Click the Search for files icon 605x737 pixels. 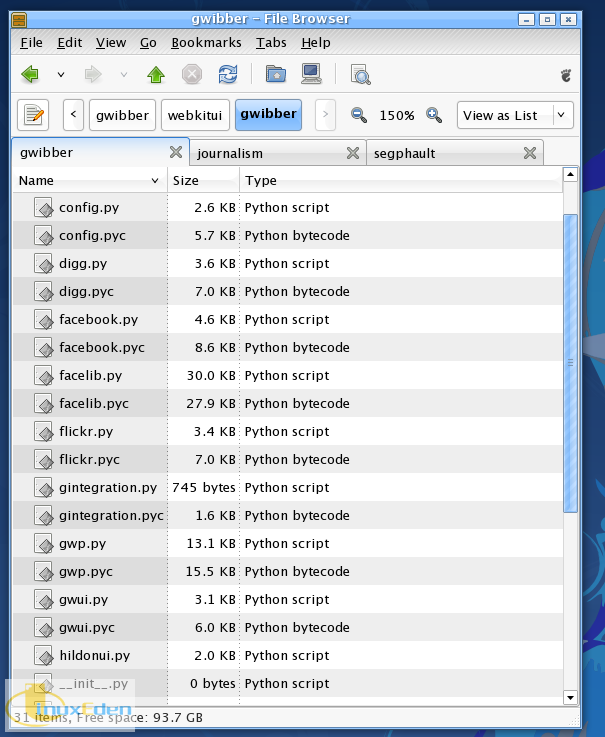pos(361,75)
